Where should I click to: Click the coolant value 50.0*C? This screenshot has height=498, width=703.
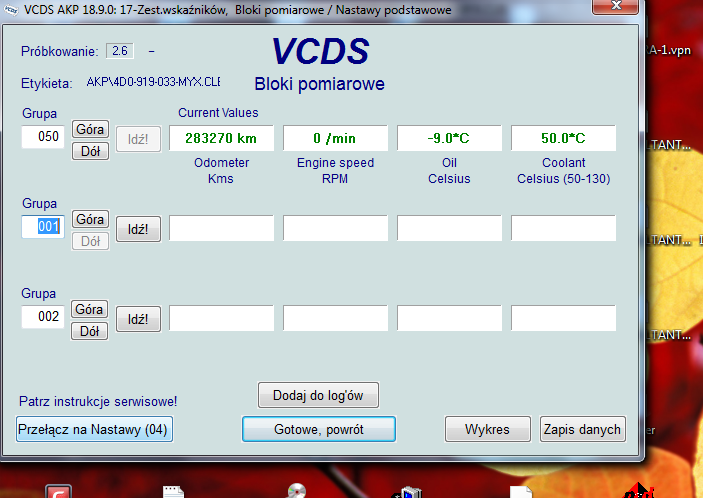pos(563,138)
